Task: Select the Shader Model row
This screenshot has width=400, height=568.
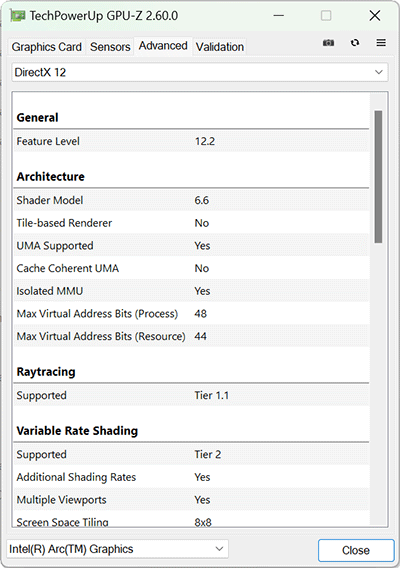Action: [x=191, y=200]
